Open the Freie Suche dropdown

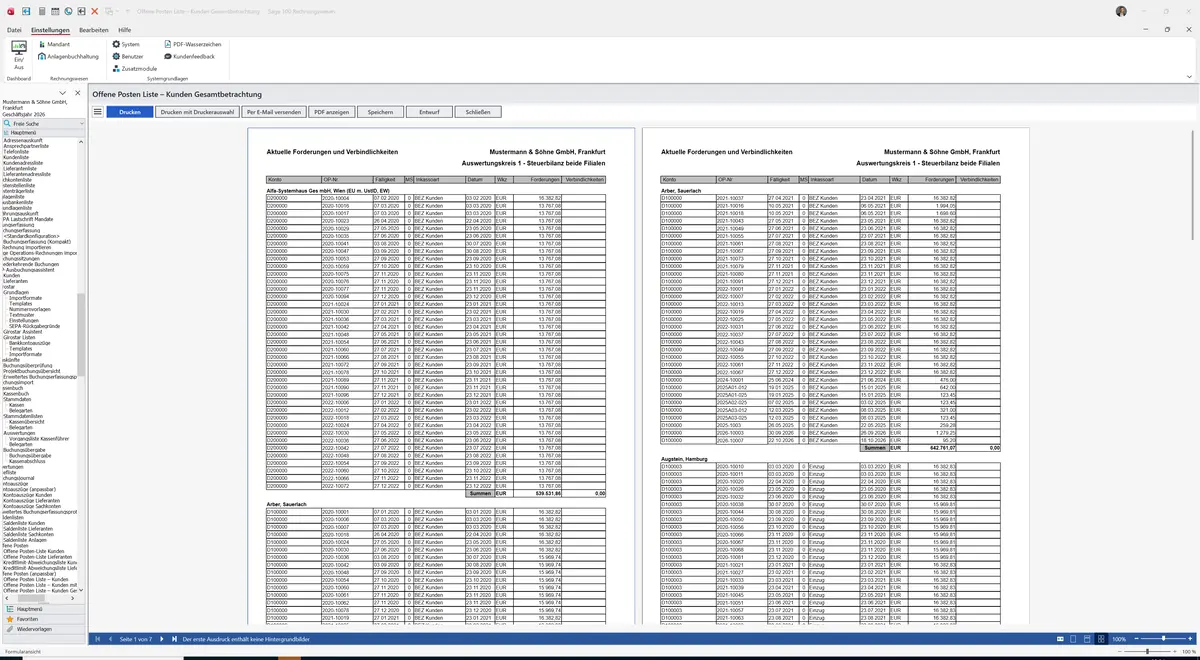click(x=82, y=123)
